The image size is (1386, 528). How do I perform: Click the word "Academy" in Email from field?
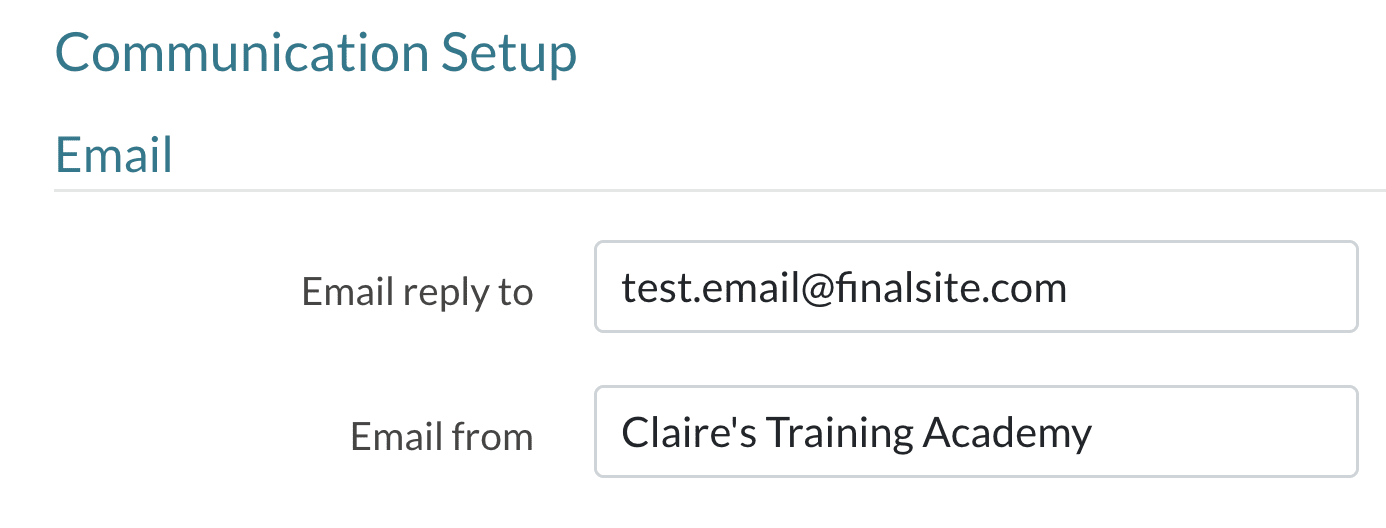pos(1007,433)
